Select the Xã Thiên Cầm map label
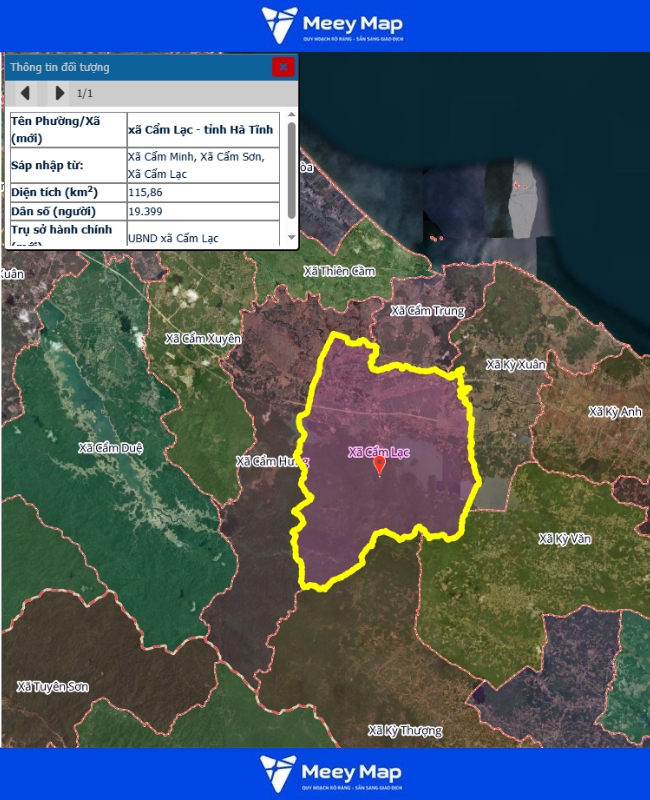 click(339, 271)
